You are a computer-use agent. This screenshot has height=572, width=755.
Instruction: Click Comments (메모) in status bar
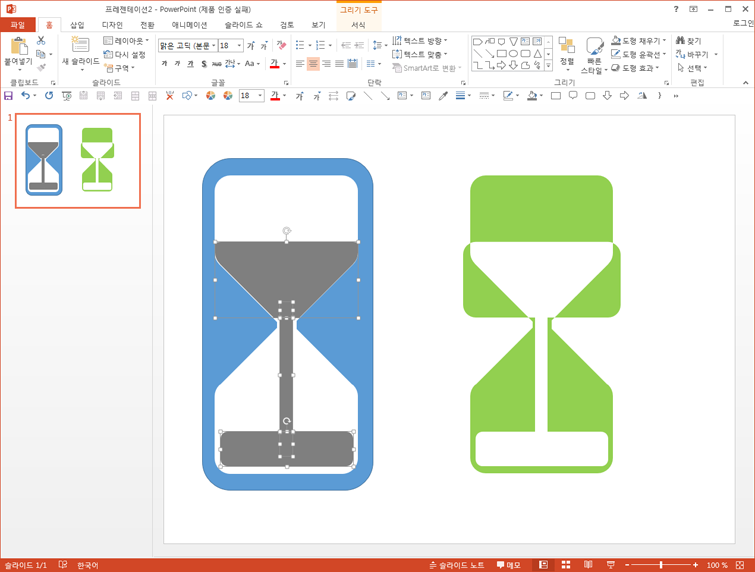click(x=509, y=565)
